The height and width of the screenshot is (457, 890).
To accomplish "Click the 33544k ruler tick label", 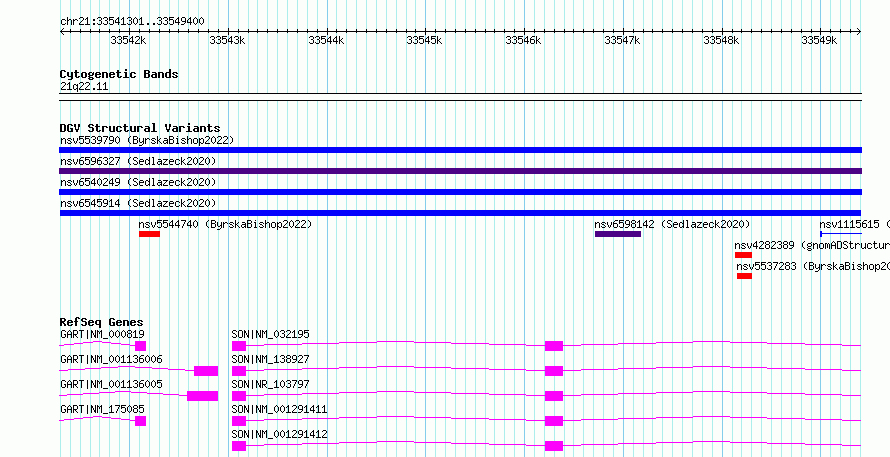I will 326,40.
